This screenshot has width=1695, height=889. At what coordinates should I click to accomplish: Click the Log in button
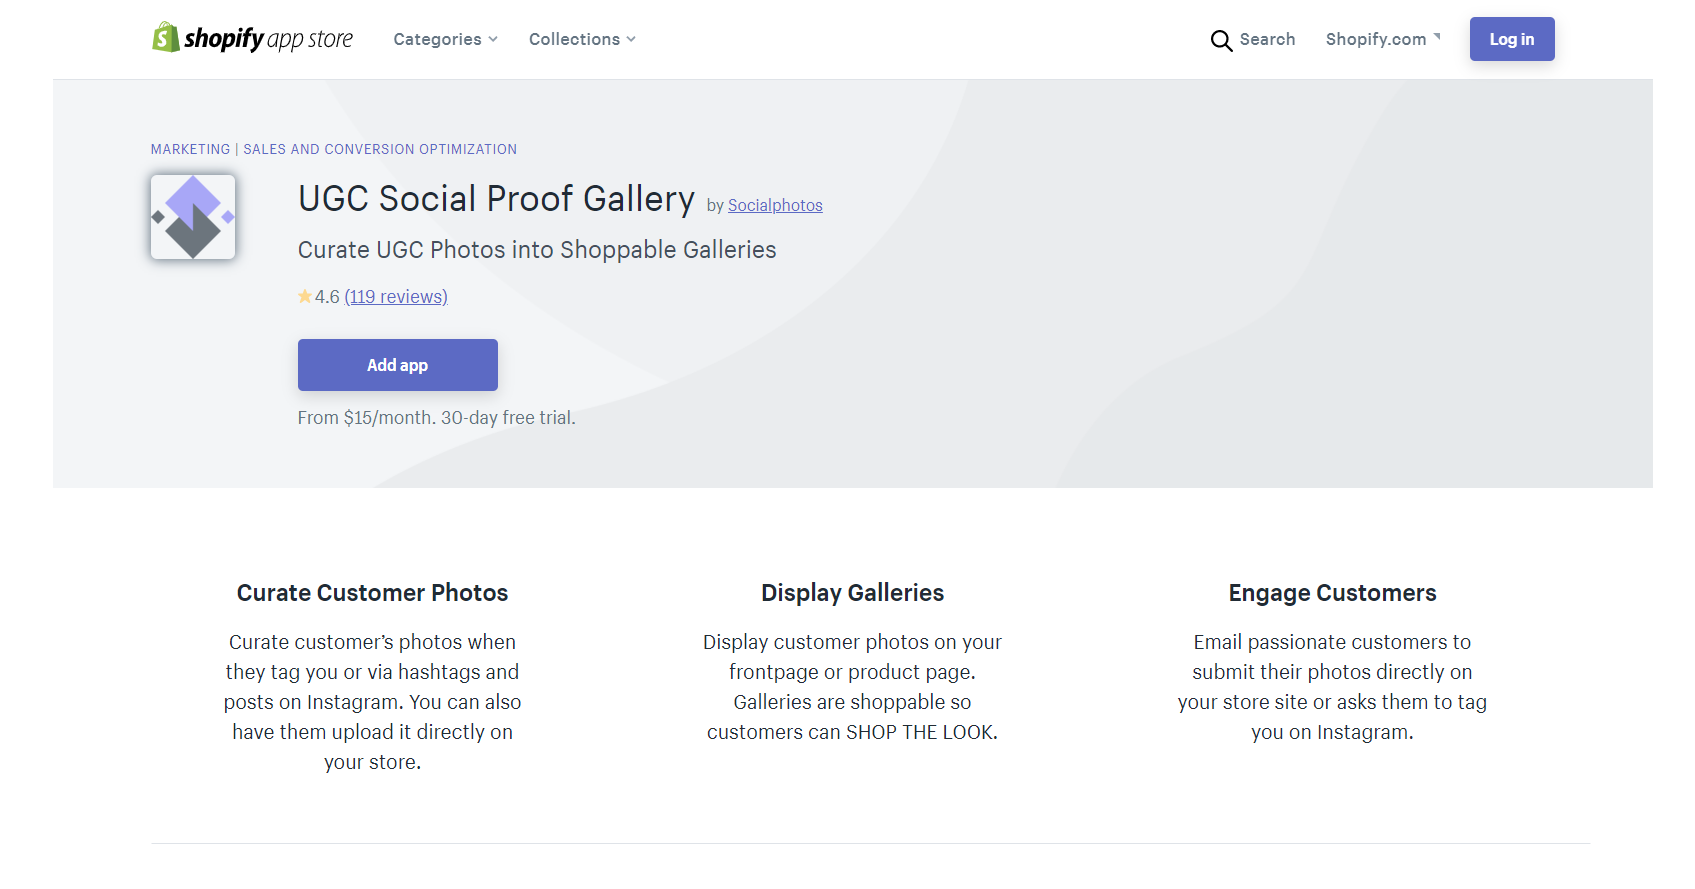point(1512,39)
